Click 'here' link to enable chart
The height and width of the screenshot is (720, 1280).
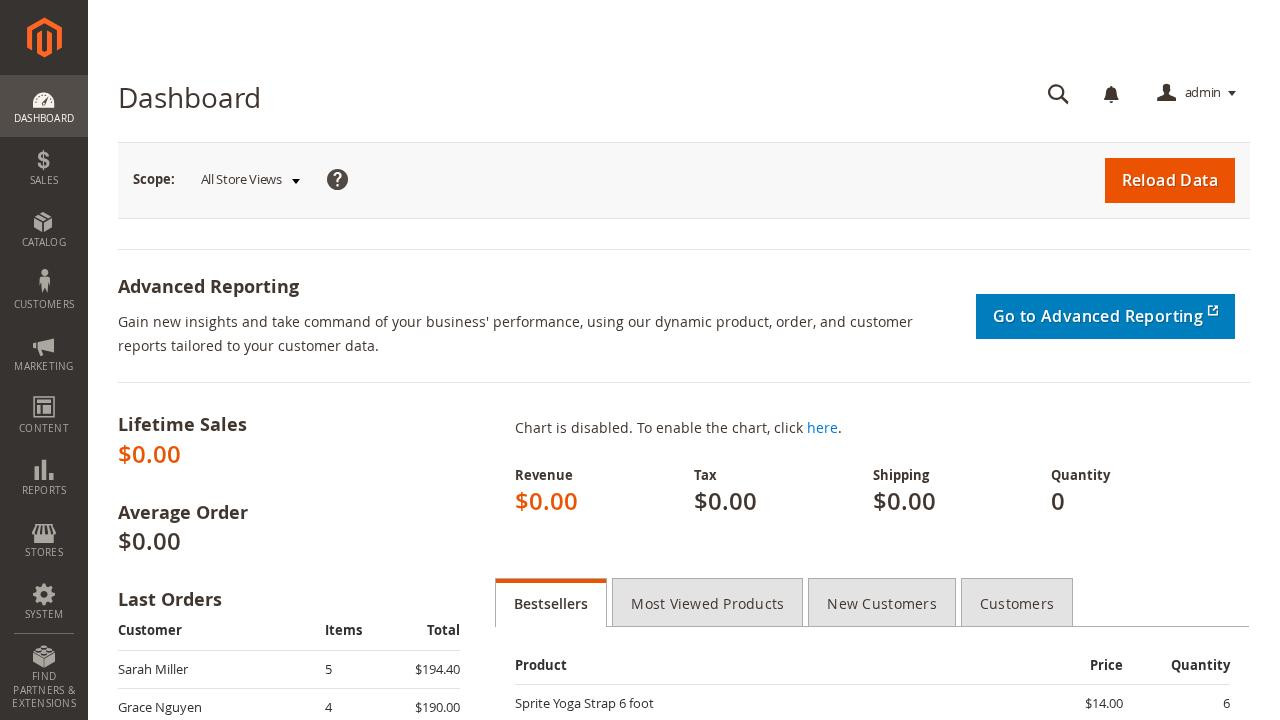pos(822,428)
